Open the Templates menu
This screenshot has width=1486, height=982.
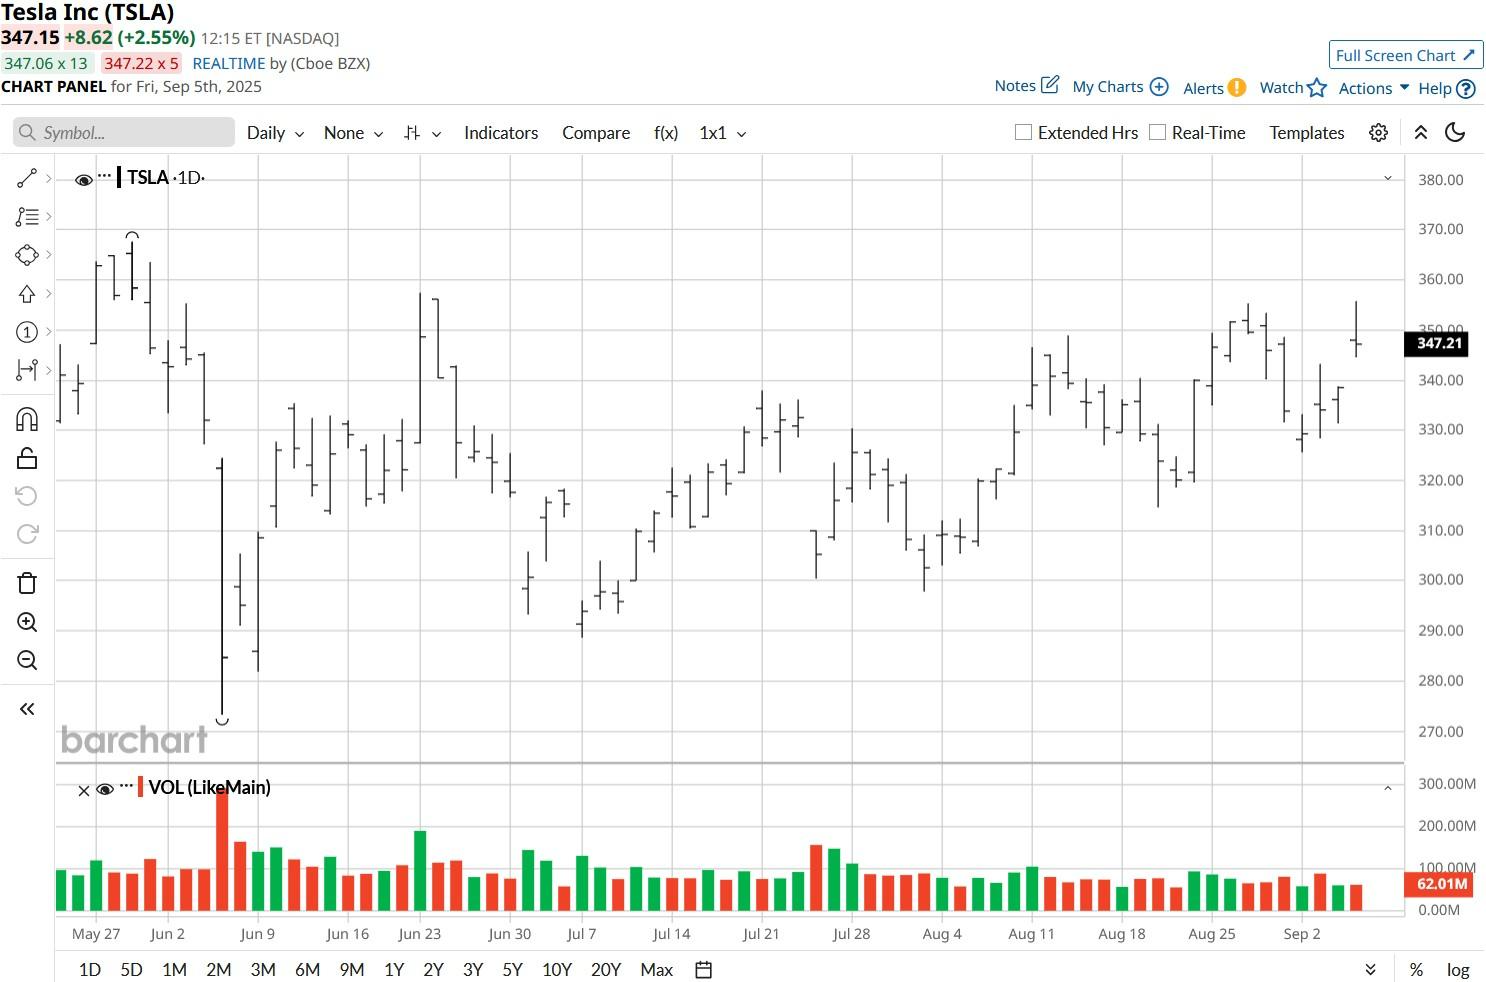pos(1307,133)
